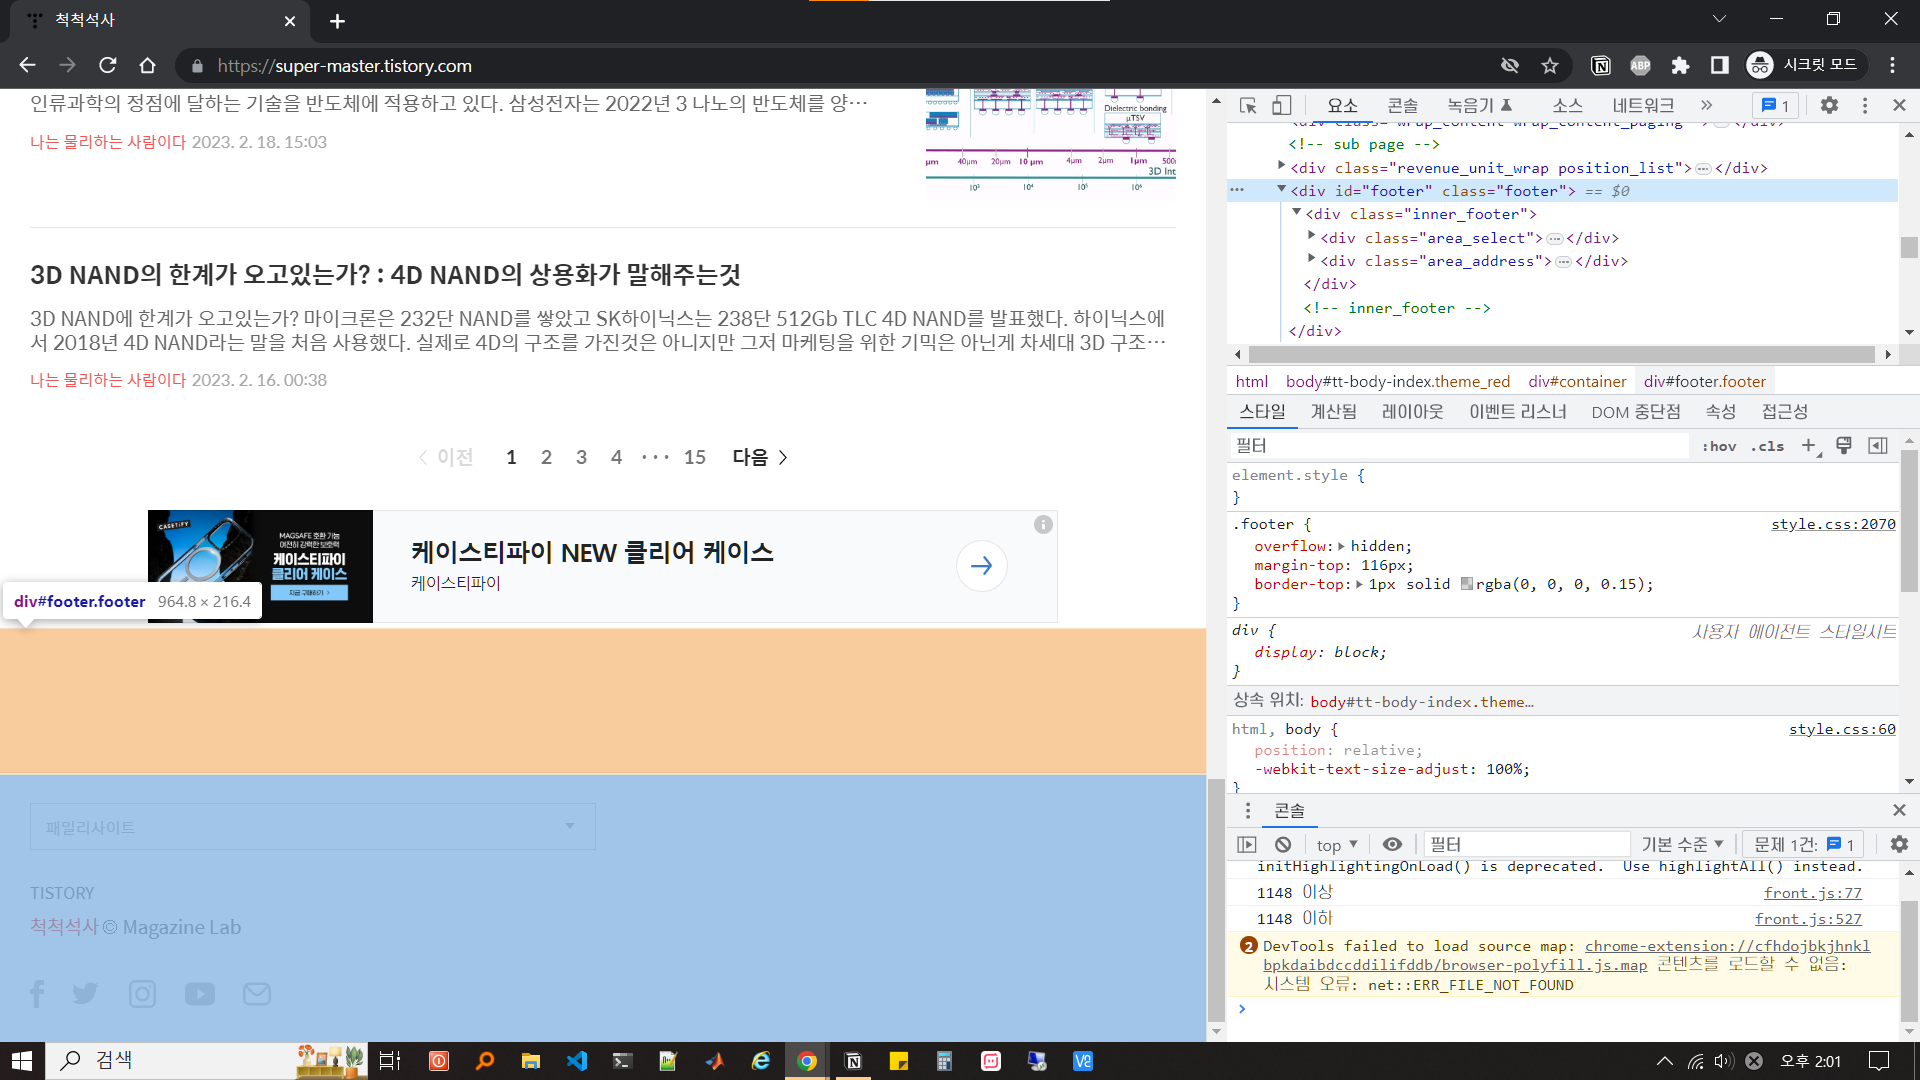Open the style.css:2070 source link

click(1832, 524)
